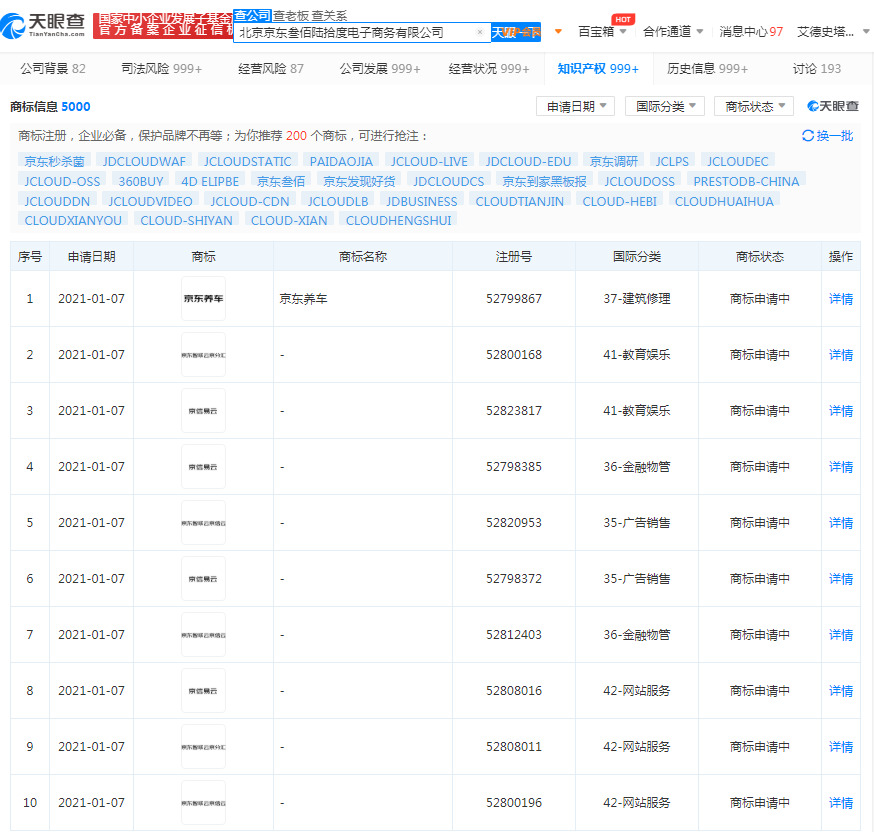Select registration number 52799867 cell
Image resolution: width=874 pixels, height=832 pixels.
point(513,299)
